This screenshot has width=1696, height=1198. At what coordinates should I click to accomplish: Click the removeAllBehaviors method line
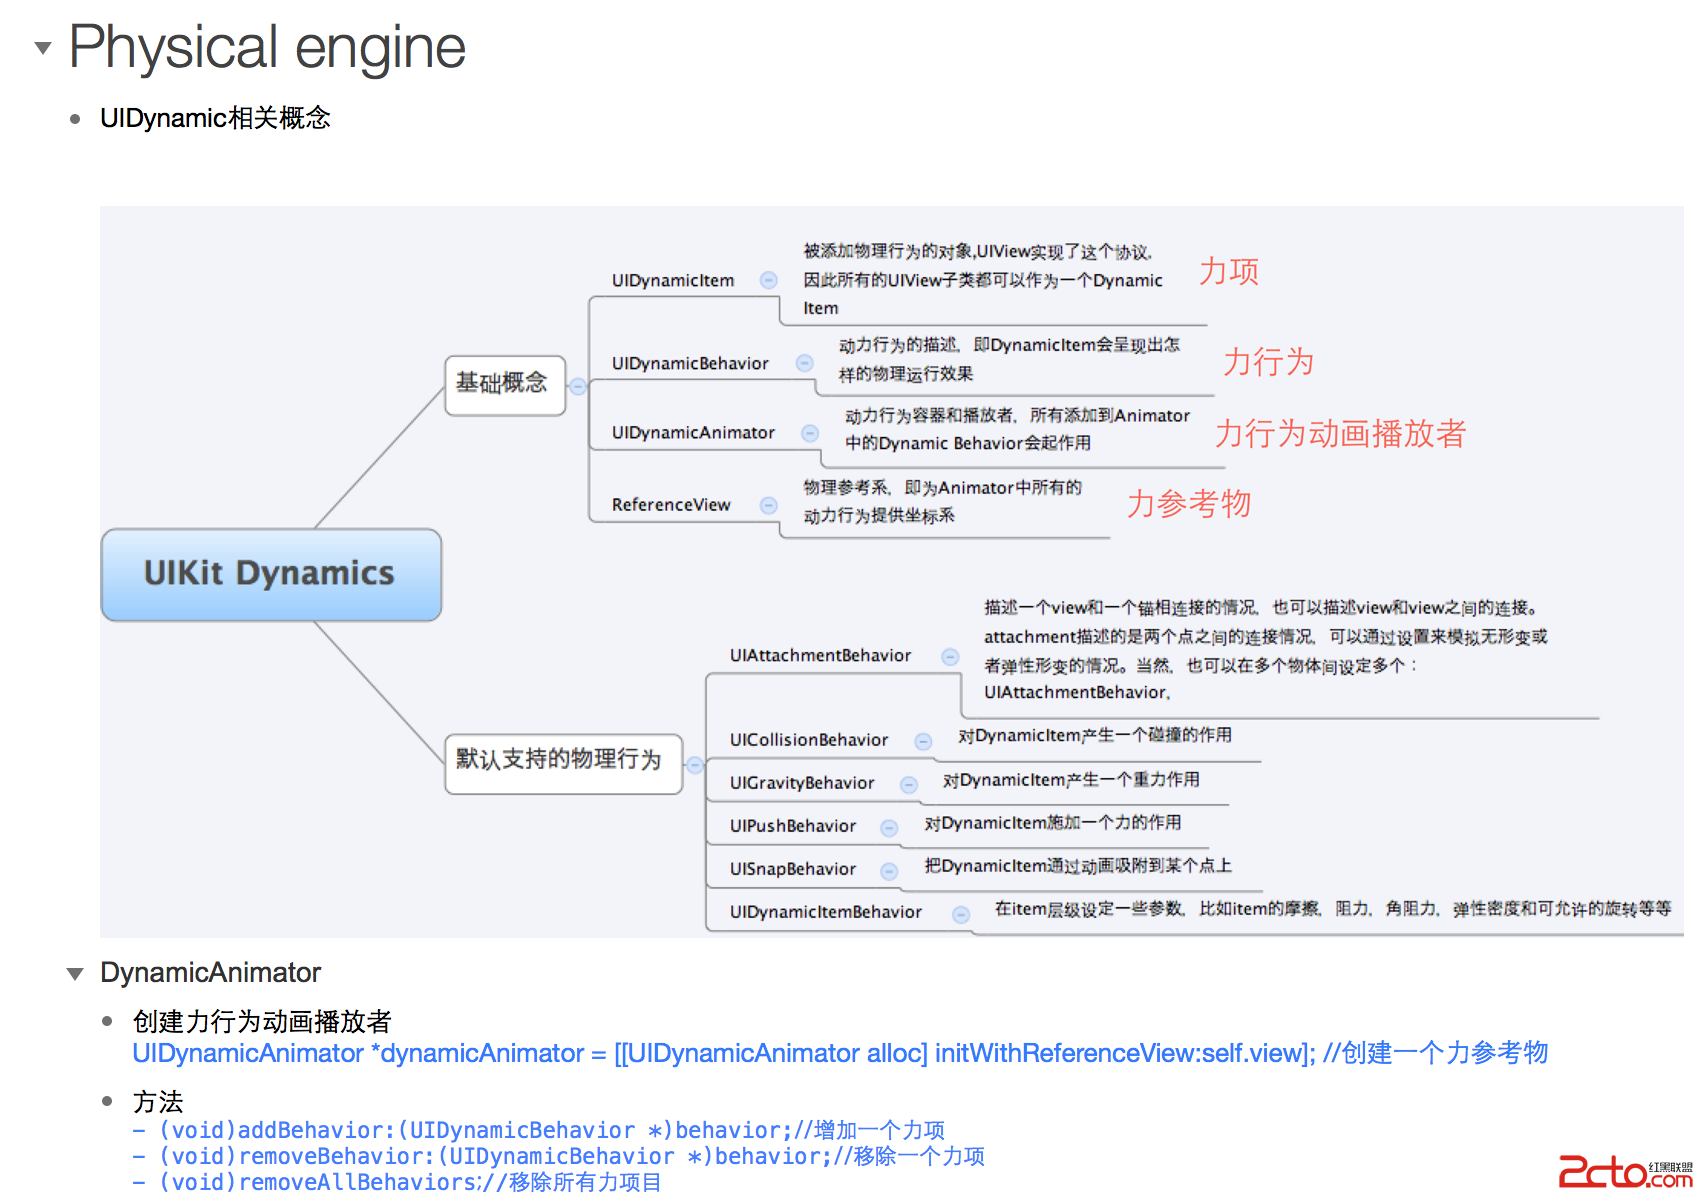point(397,1182)
